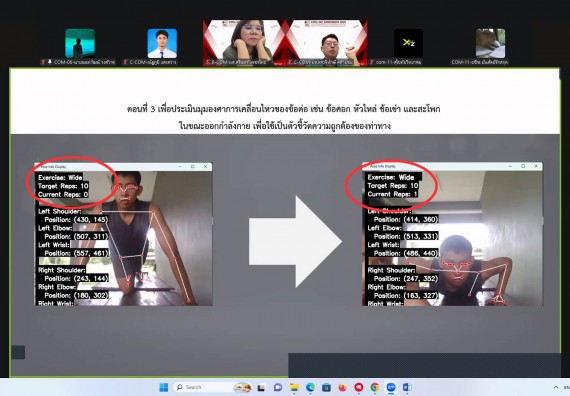Maximize the Pose Info window showing Current Reps: 1

(x=523, y=166)
